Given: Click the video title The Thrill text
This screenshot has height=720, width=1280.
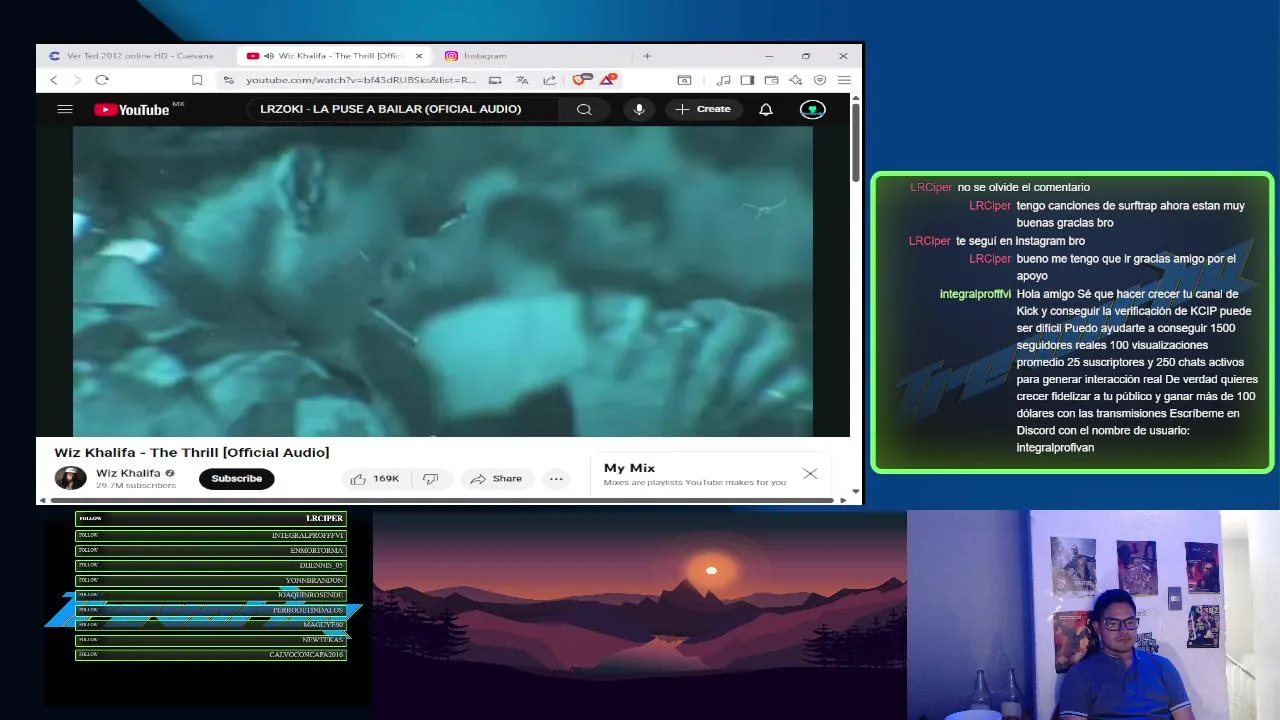Looking at the screenshot, I should [x=192, y=452].
